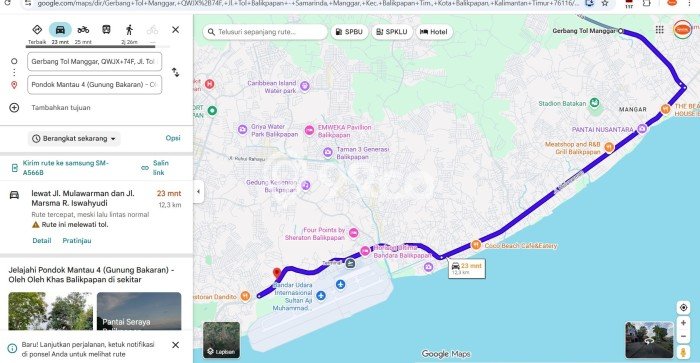
Task: Open the Google account avatar
Action: tap(682, 29)
